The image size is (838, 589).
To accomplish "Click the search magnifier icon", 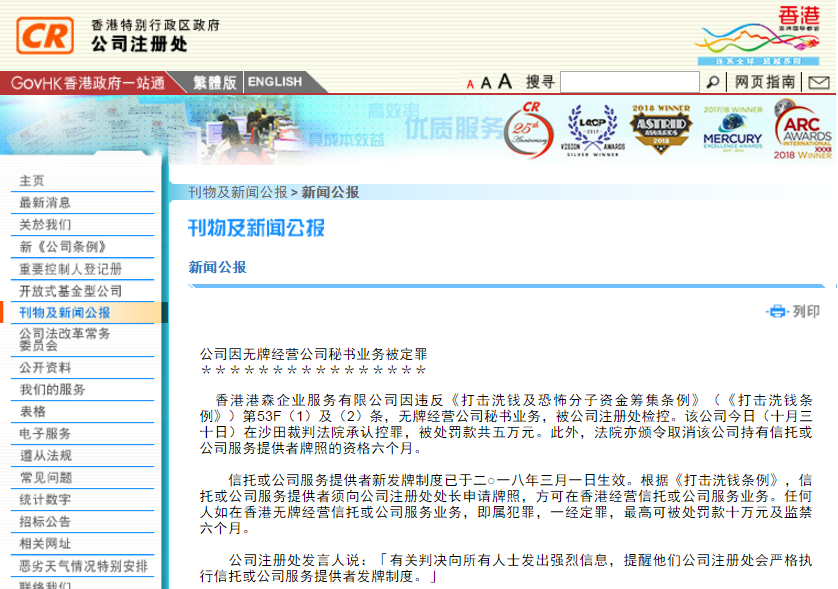I will pyautogui.click(x=713, y=82).
